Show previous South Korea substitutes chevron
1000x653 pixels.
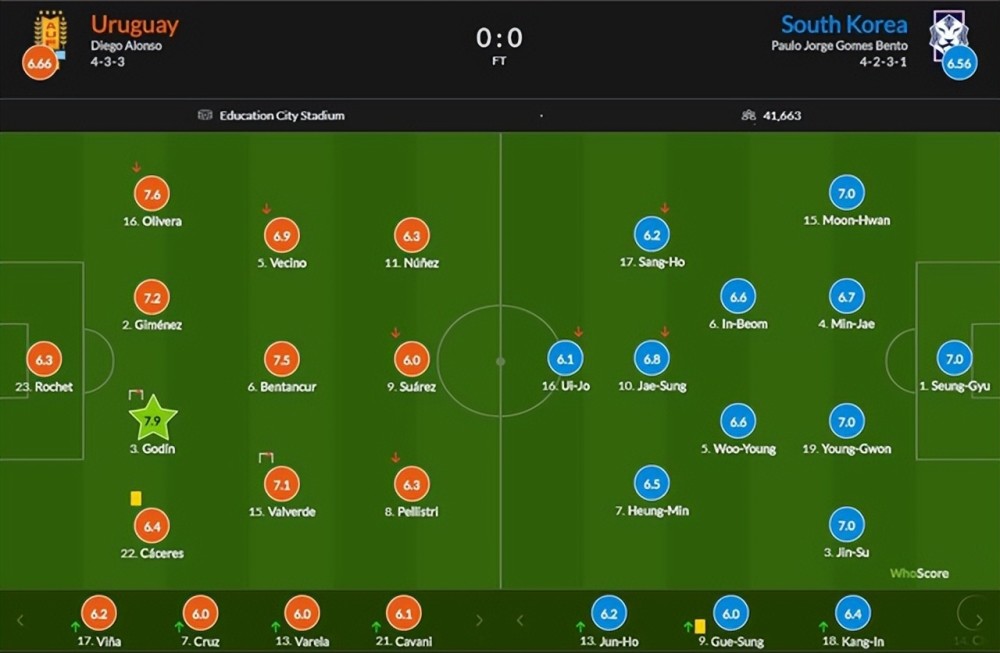(520, 620)
